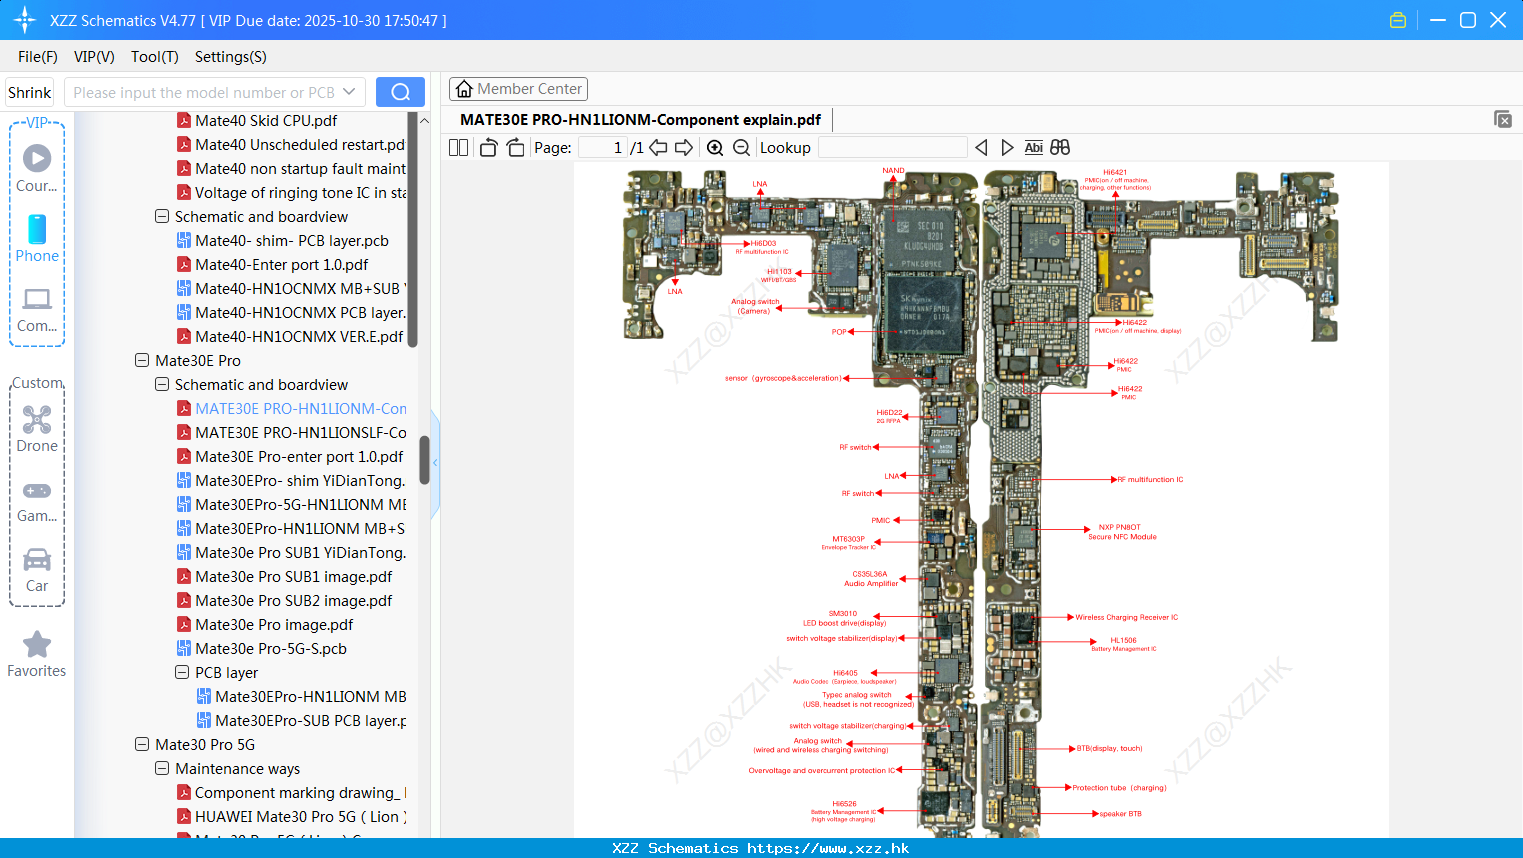Click the binoculars search icon
This screenshot has height=858, width=1523.
(1060, 148)
